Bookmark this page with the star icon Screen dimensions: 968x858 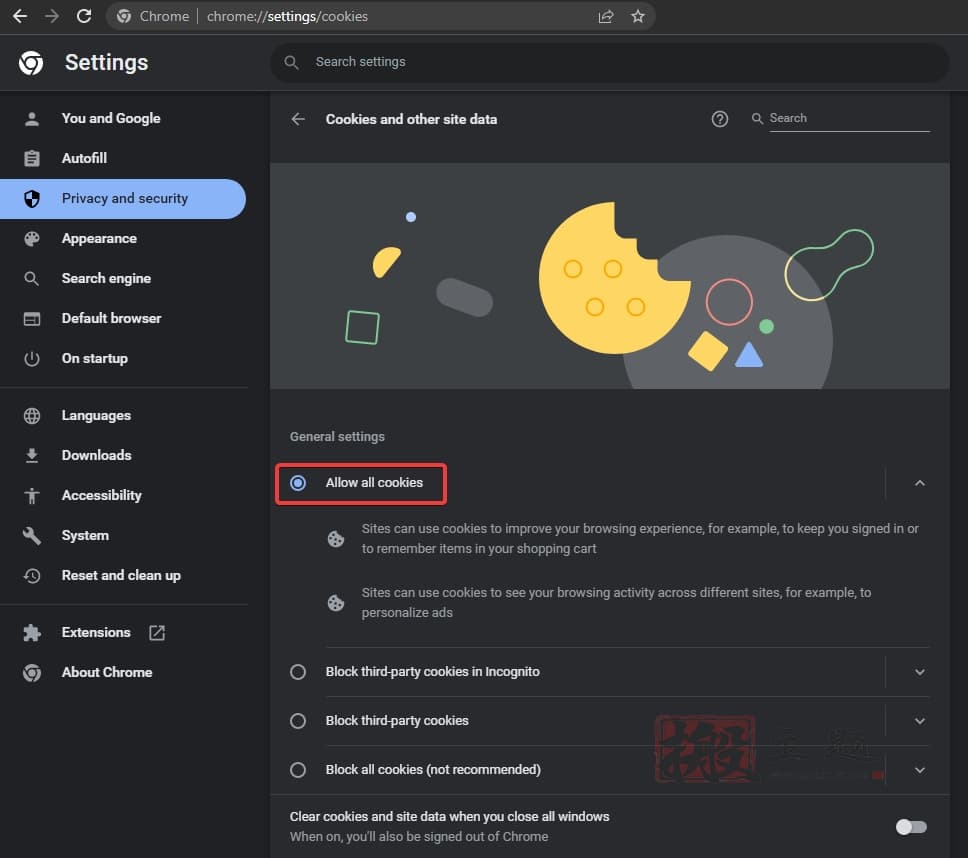pos(638,16)
